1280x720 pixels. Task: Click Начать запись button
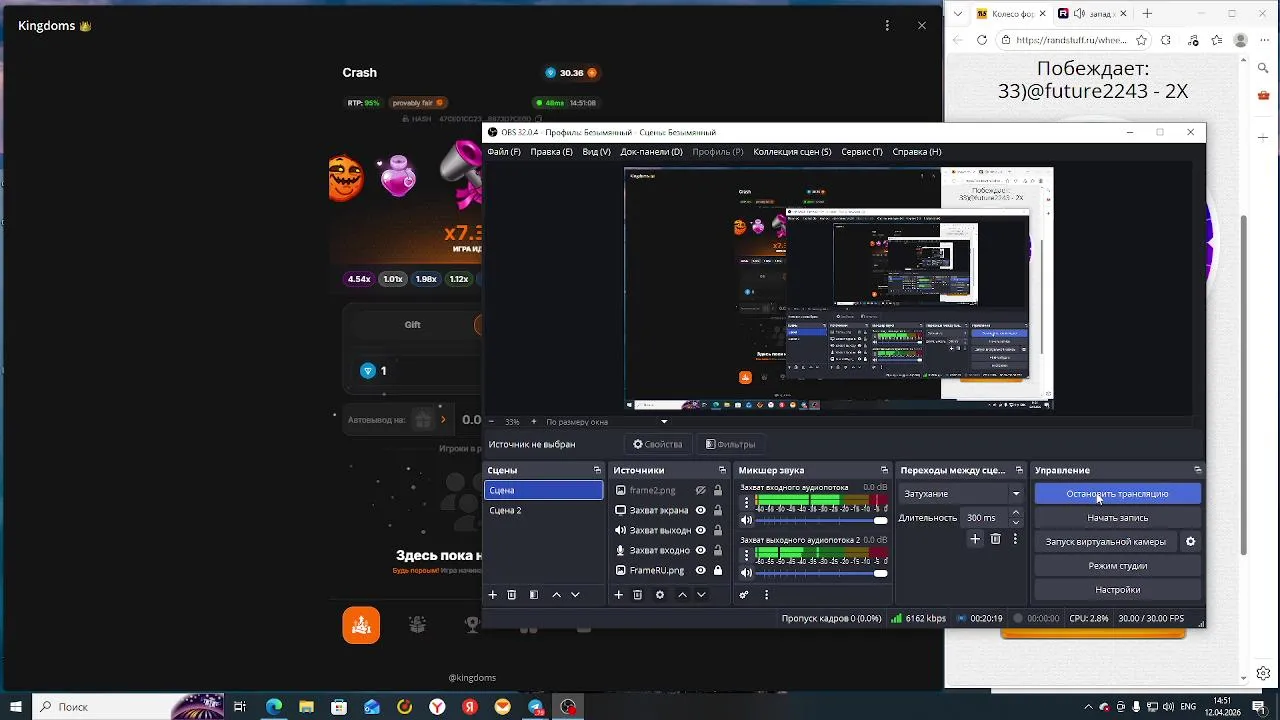1117,518
